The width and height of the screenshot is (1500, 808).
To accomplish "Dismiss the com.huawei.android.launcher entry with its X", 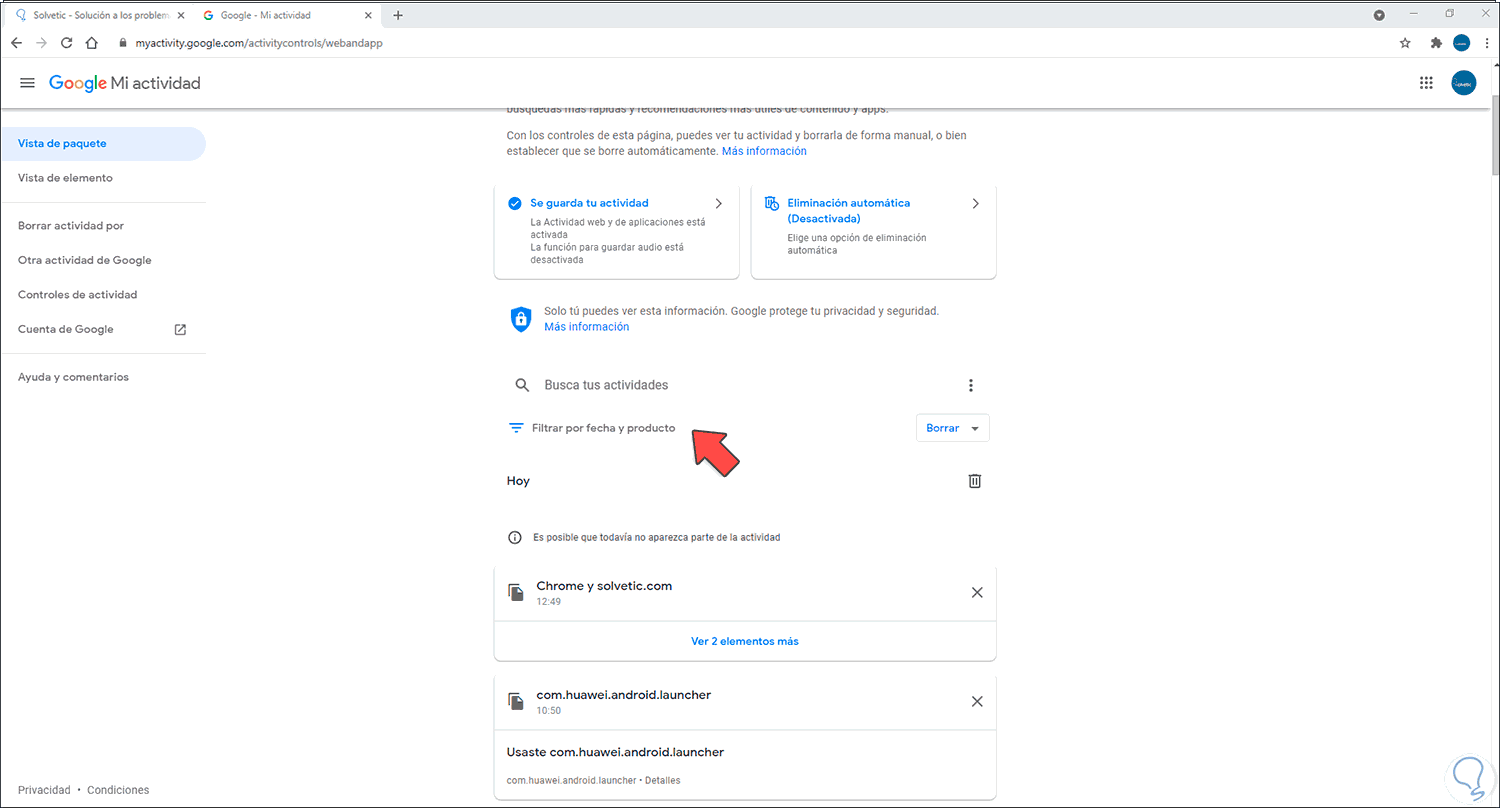I will click(977, 701).
